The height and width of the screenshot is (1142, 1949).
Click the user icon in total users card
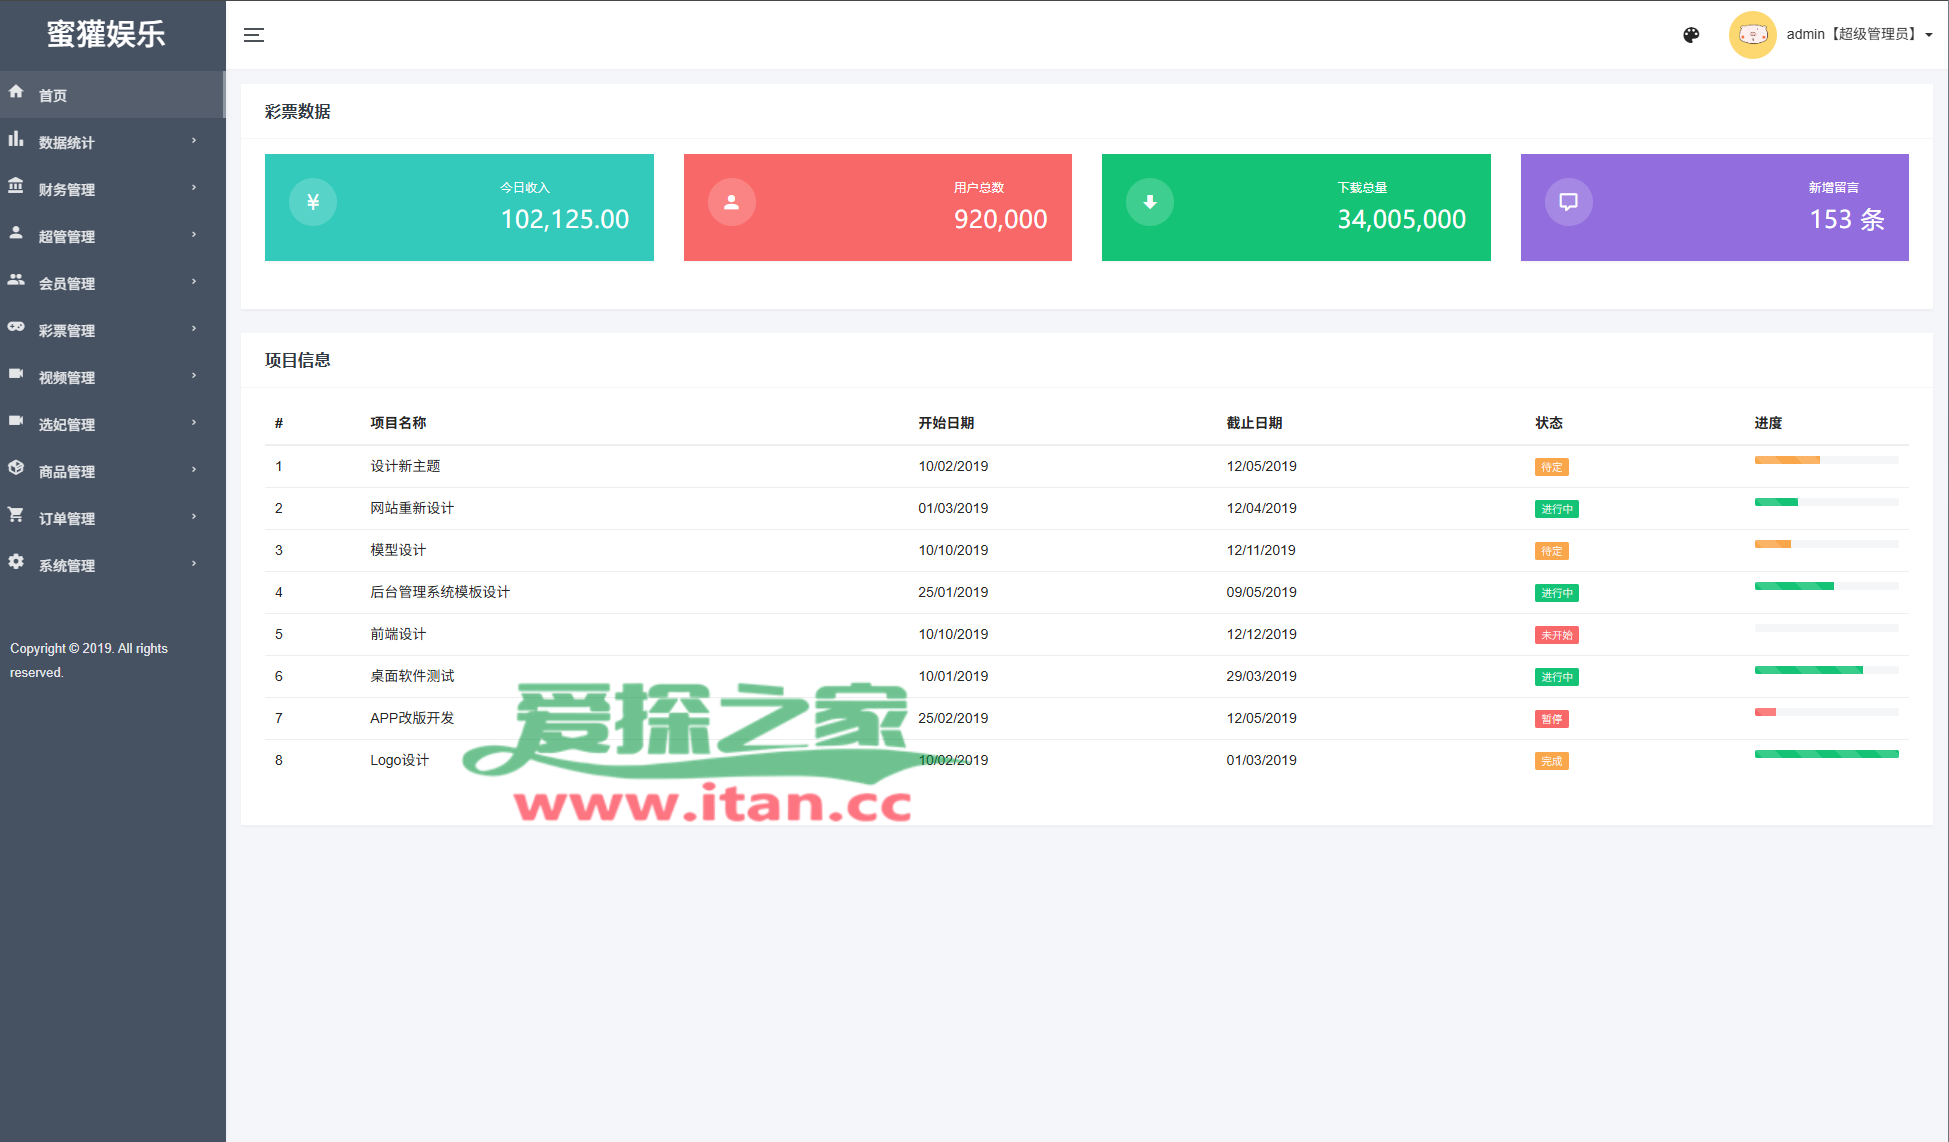(731, 202)
